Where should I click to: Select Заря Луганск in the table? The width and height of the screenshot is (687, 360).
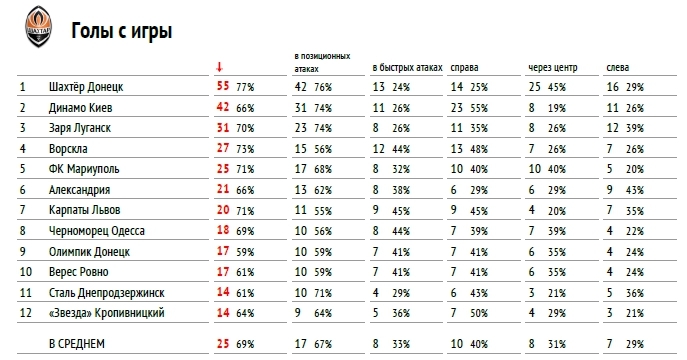(x=80, y=128)
